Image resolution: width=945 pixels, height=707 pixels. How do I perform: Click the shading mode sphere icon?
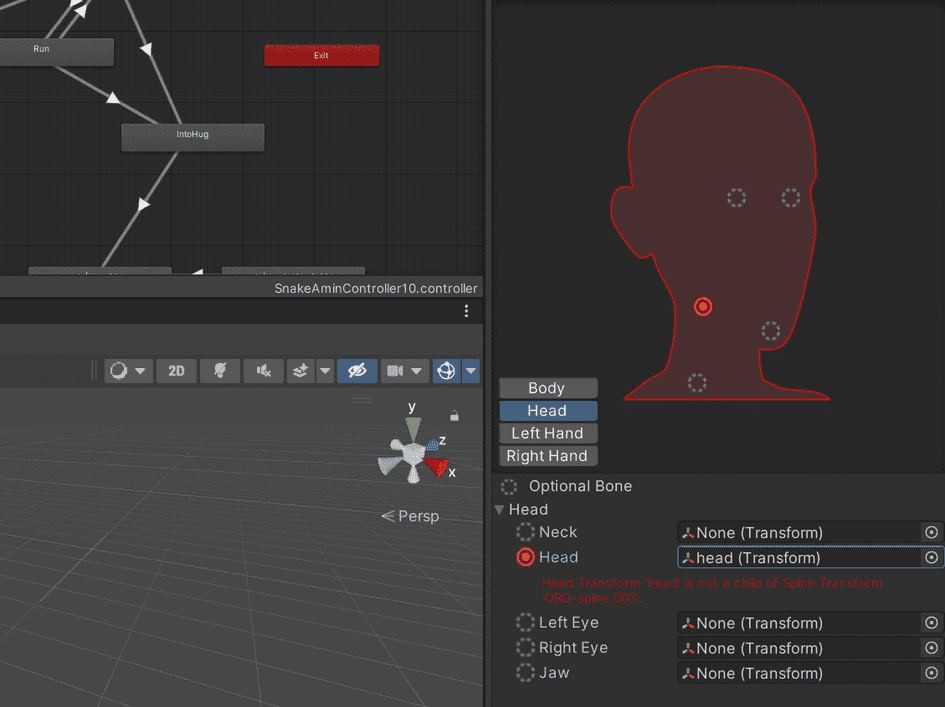[x=119, y=371]
